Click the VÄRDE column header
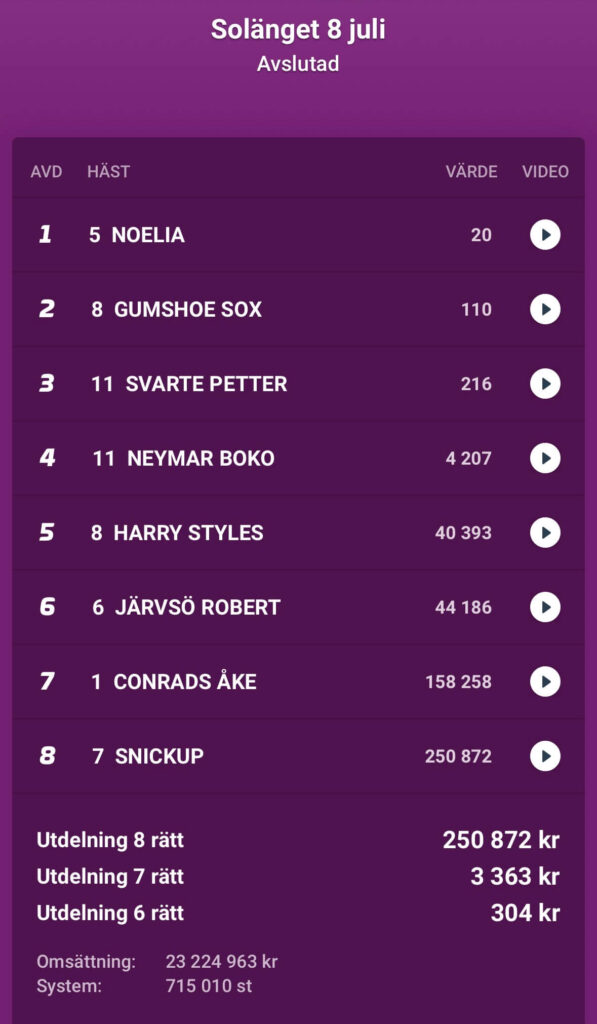The width and height of the screenshot is (597, 1024). tap(472, 172)
